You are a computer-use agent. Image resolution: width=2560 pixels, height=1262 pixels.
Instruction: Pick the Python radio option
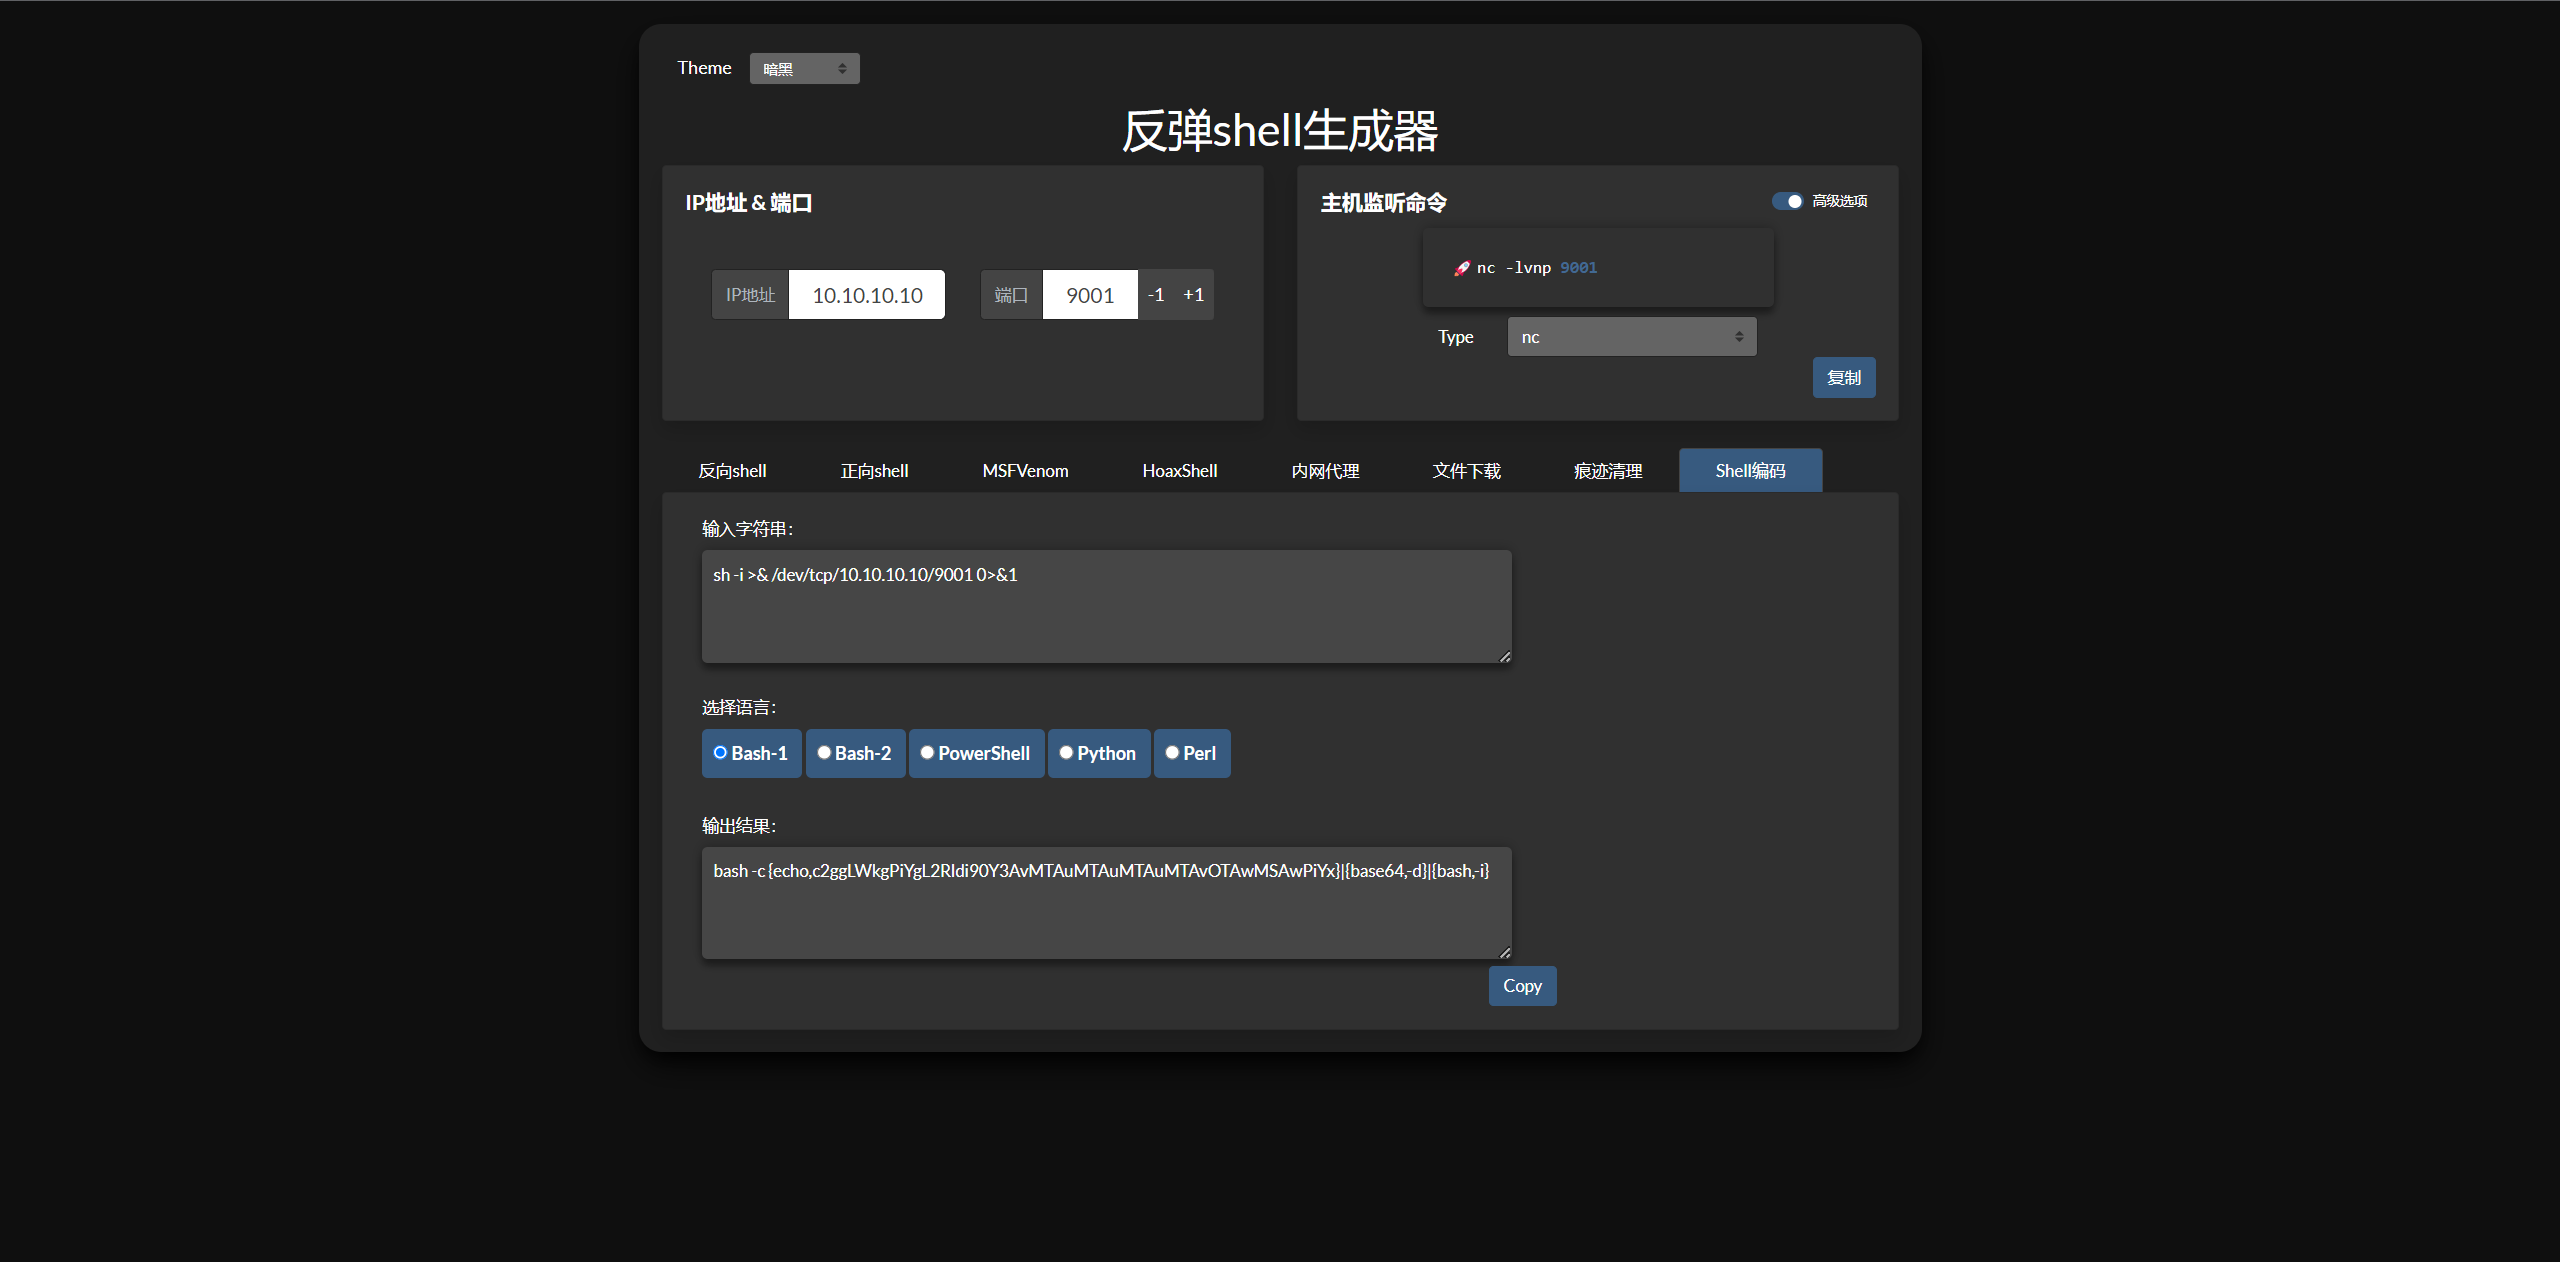pyautogui.click(x=1066, y=753)
